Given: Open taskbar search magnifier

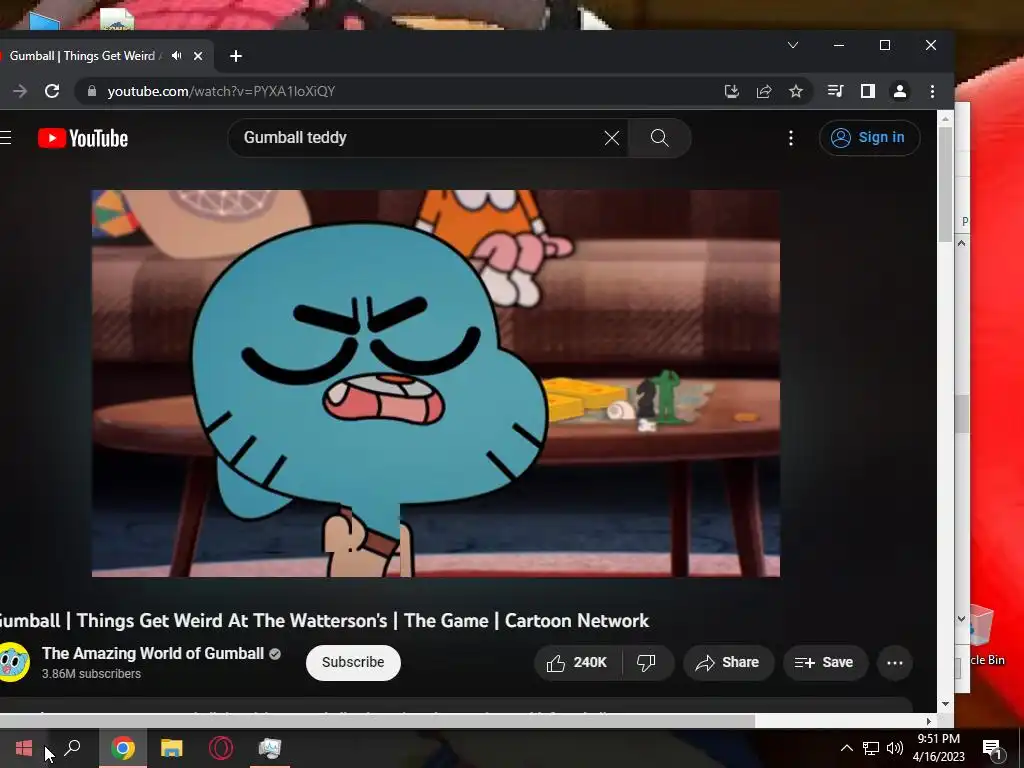Looking at the screenshot, I should pyautogui.click(x=72, y=748).
